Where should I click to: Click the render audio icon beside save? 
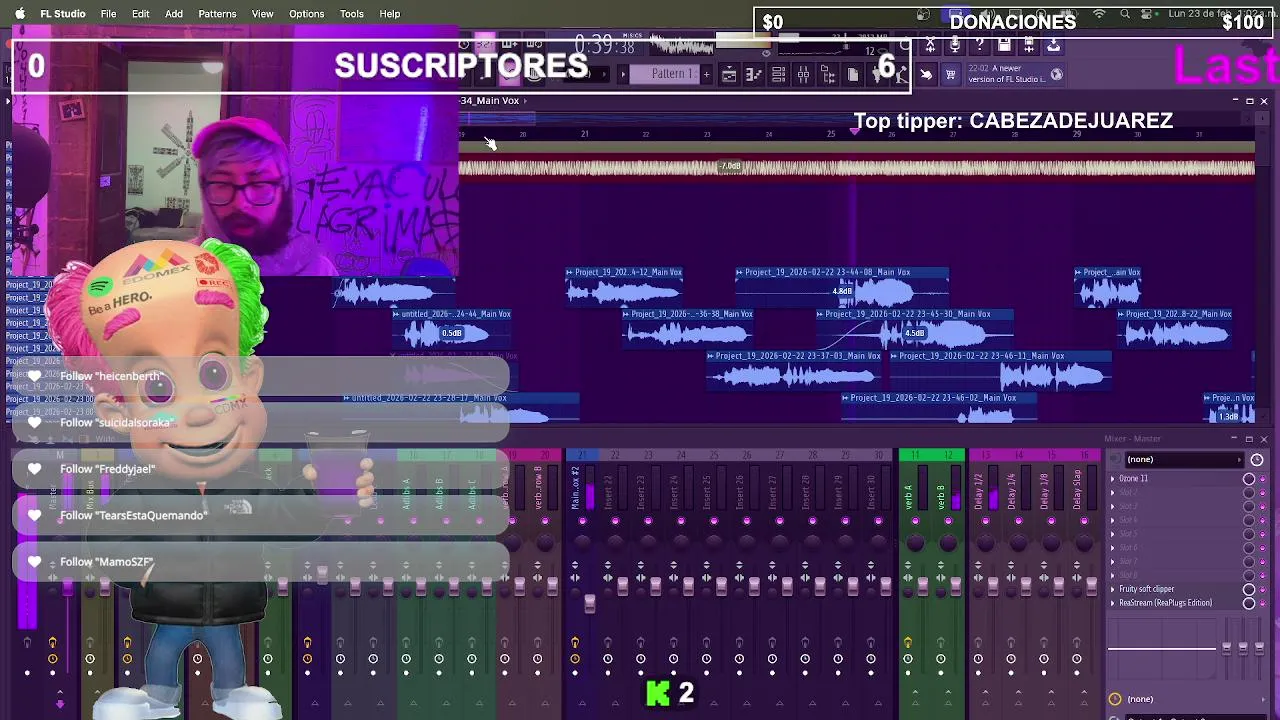pos(1029,45)
